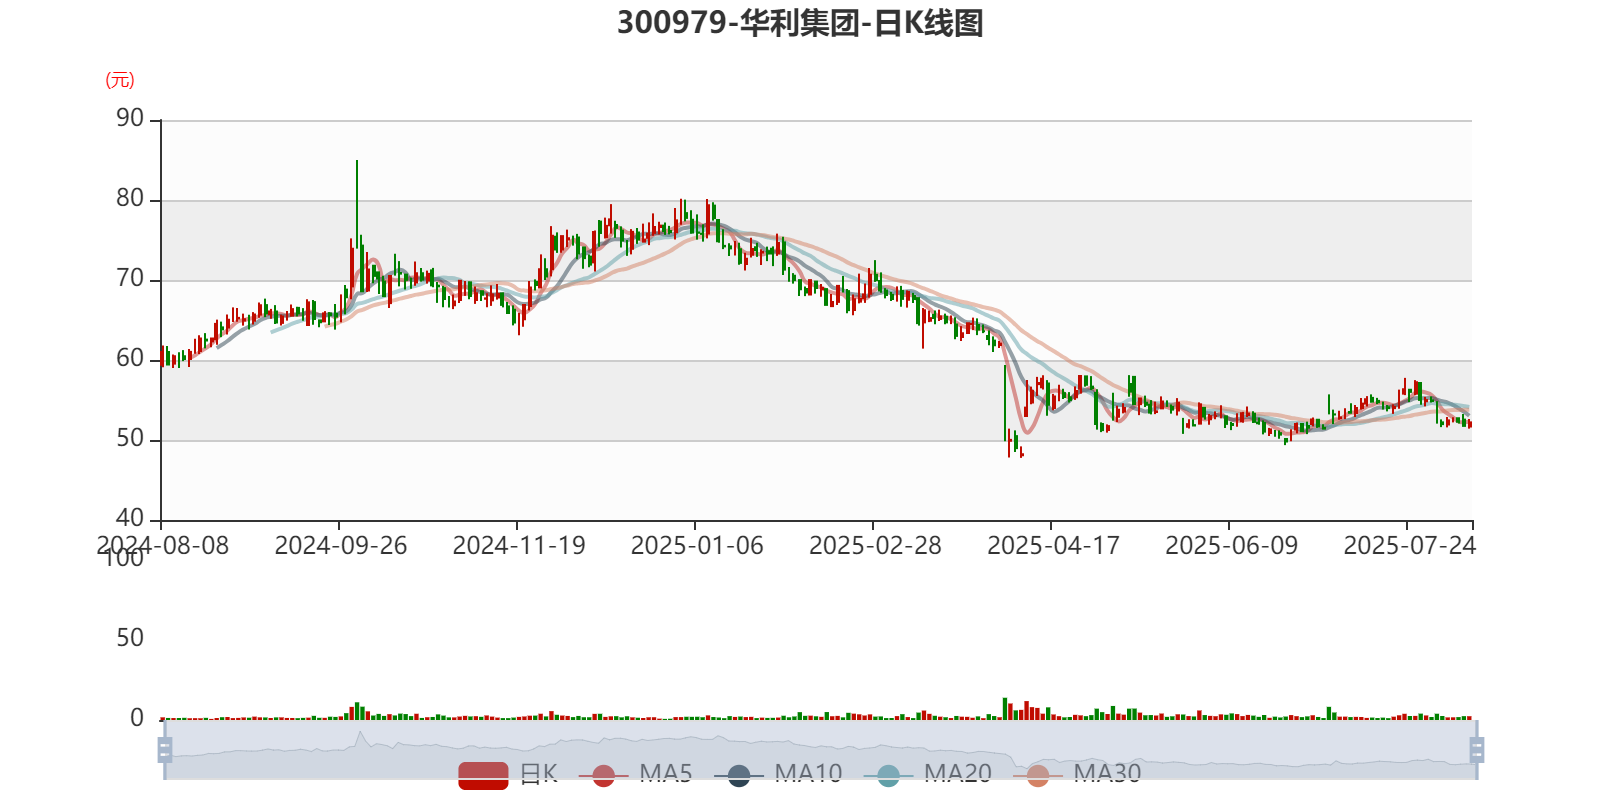Click the 80 price axis label

coord(130,199)
